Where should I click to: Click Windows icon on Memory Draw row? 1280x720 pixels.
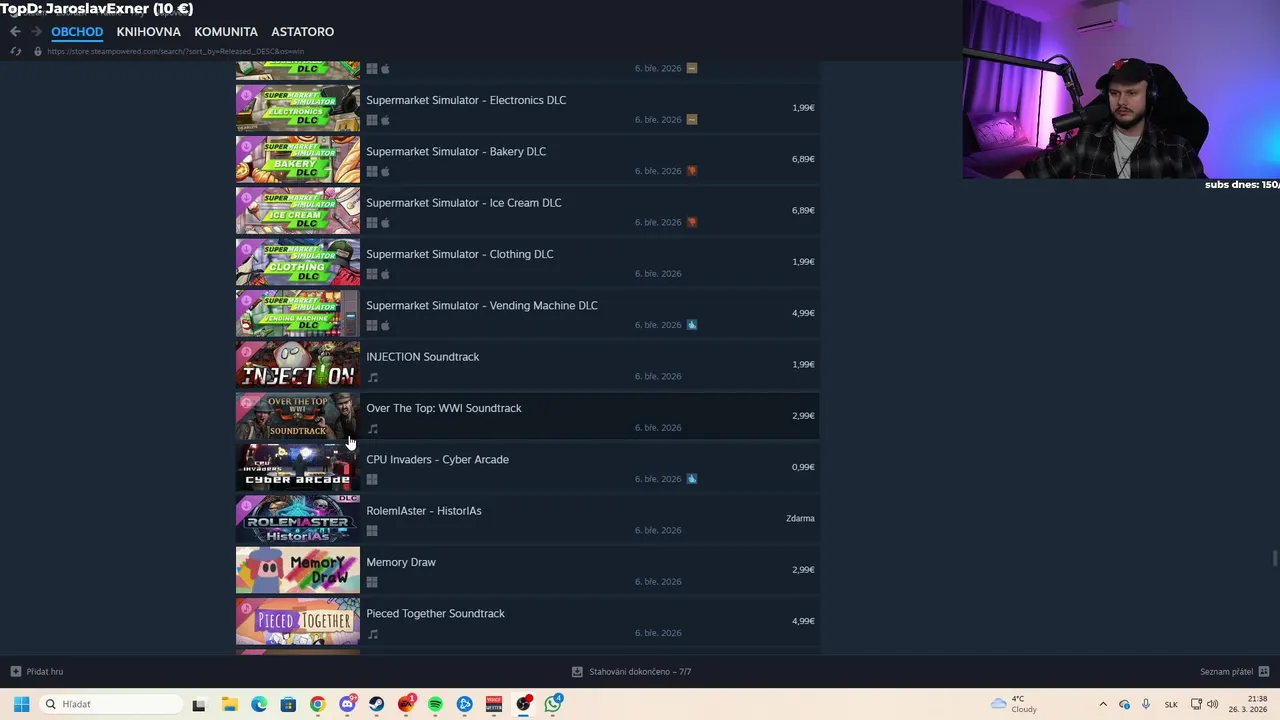pyautogui.click(x=372, y=582)
